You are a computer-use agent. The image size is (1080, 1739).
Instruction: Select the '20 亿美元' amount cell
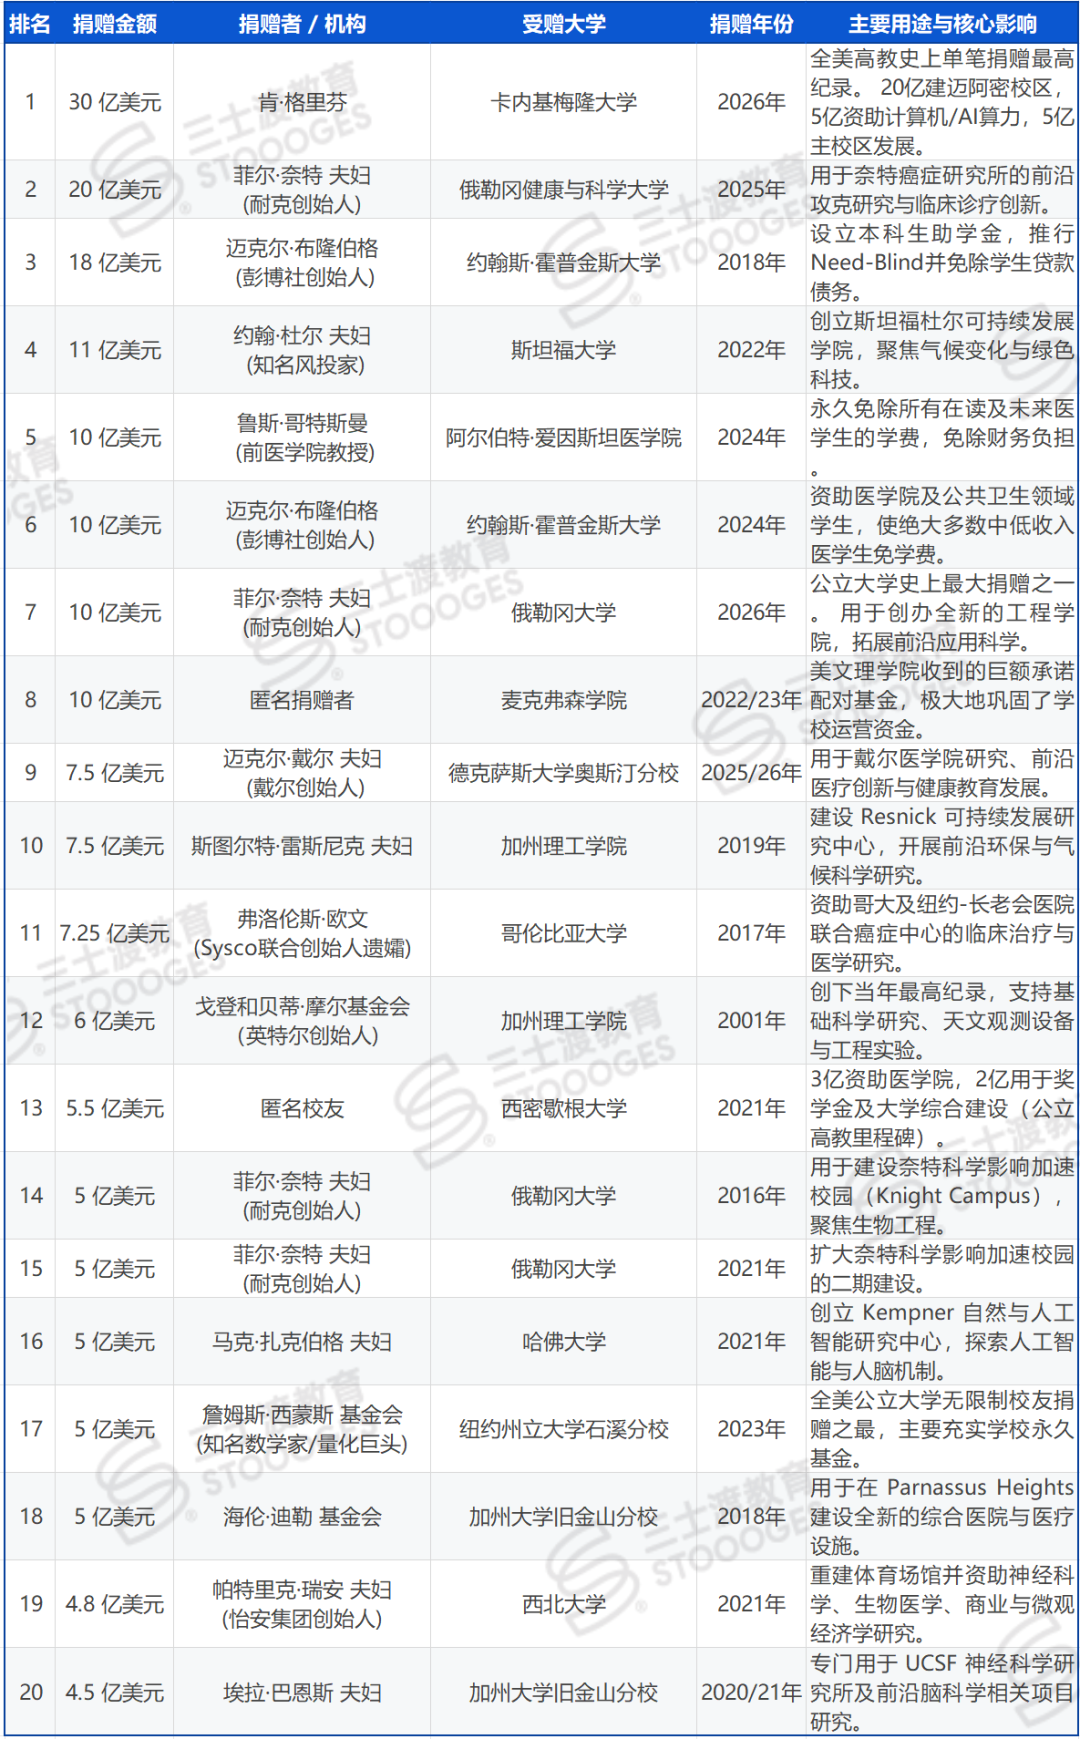pos(115,189)
